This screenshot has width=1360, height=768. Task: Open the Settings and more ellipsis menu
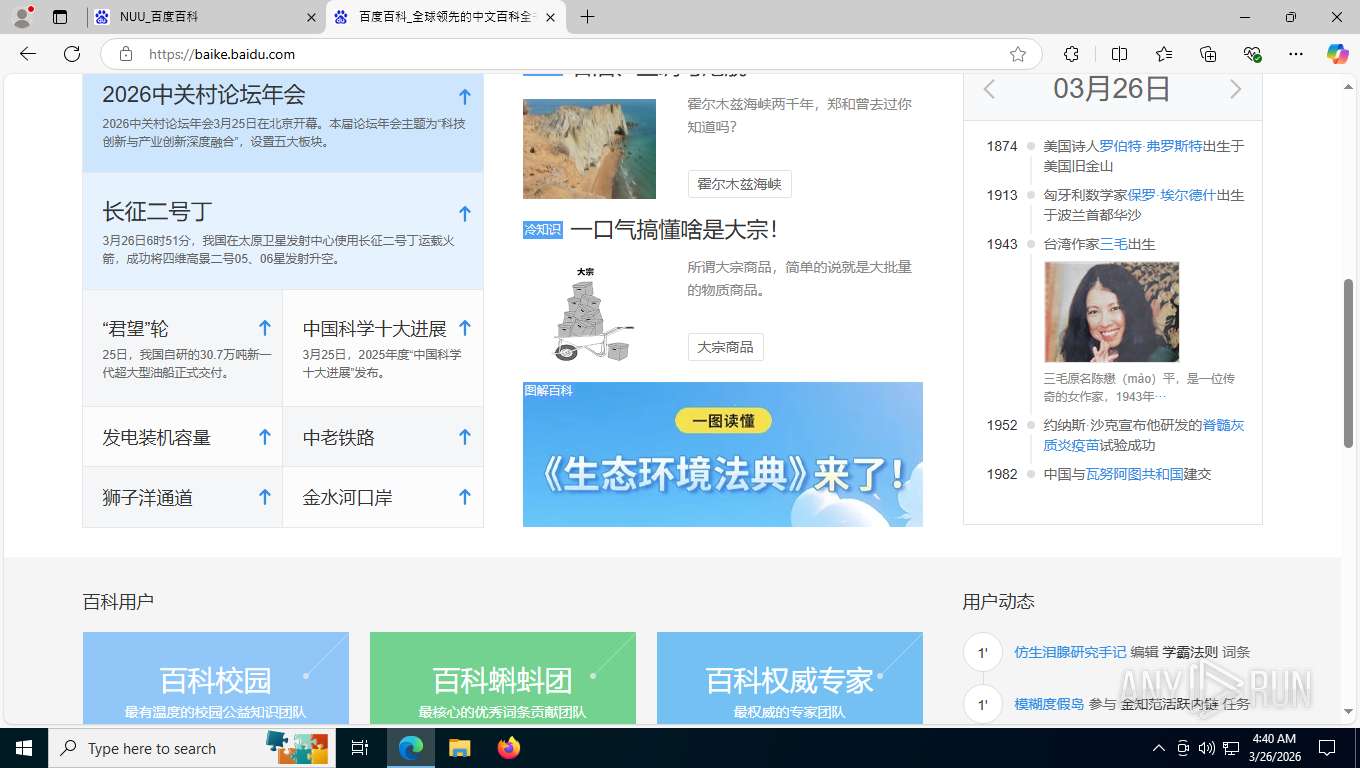pyautogui.click(x=1296, y=54)
